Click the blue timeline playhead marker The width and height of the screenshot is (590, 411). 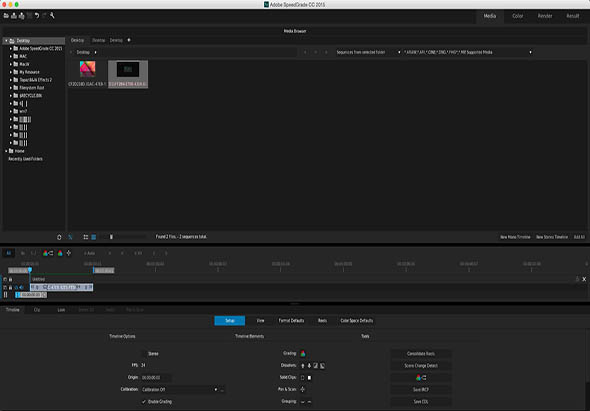pos(30,269)
